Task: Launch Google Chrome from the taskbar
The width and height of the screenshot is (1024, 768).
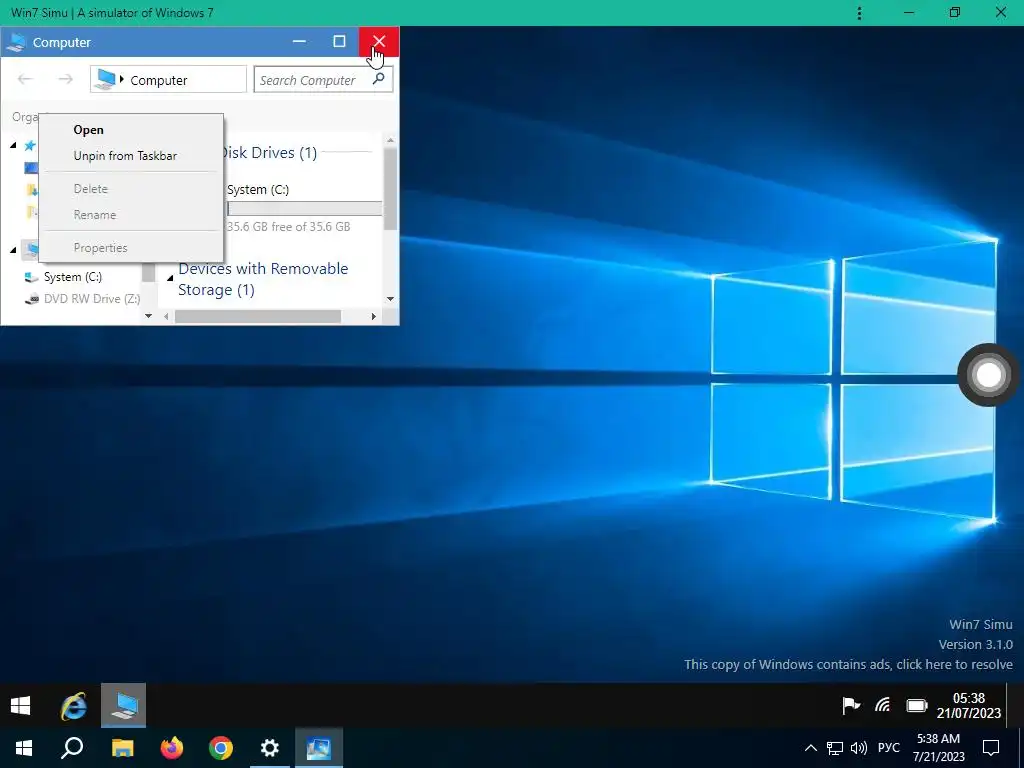Action: [221, 748]
